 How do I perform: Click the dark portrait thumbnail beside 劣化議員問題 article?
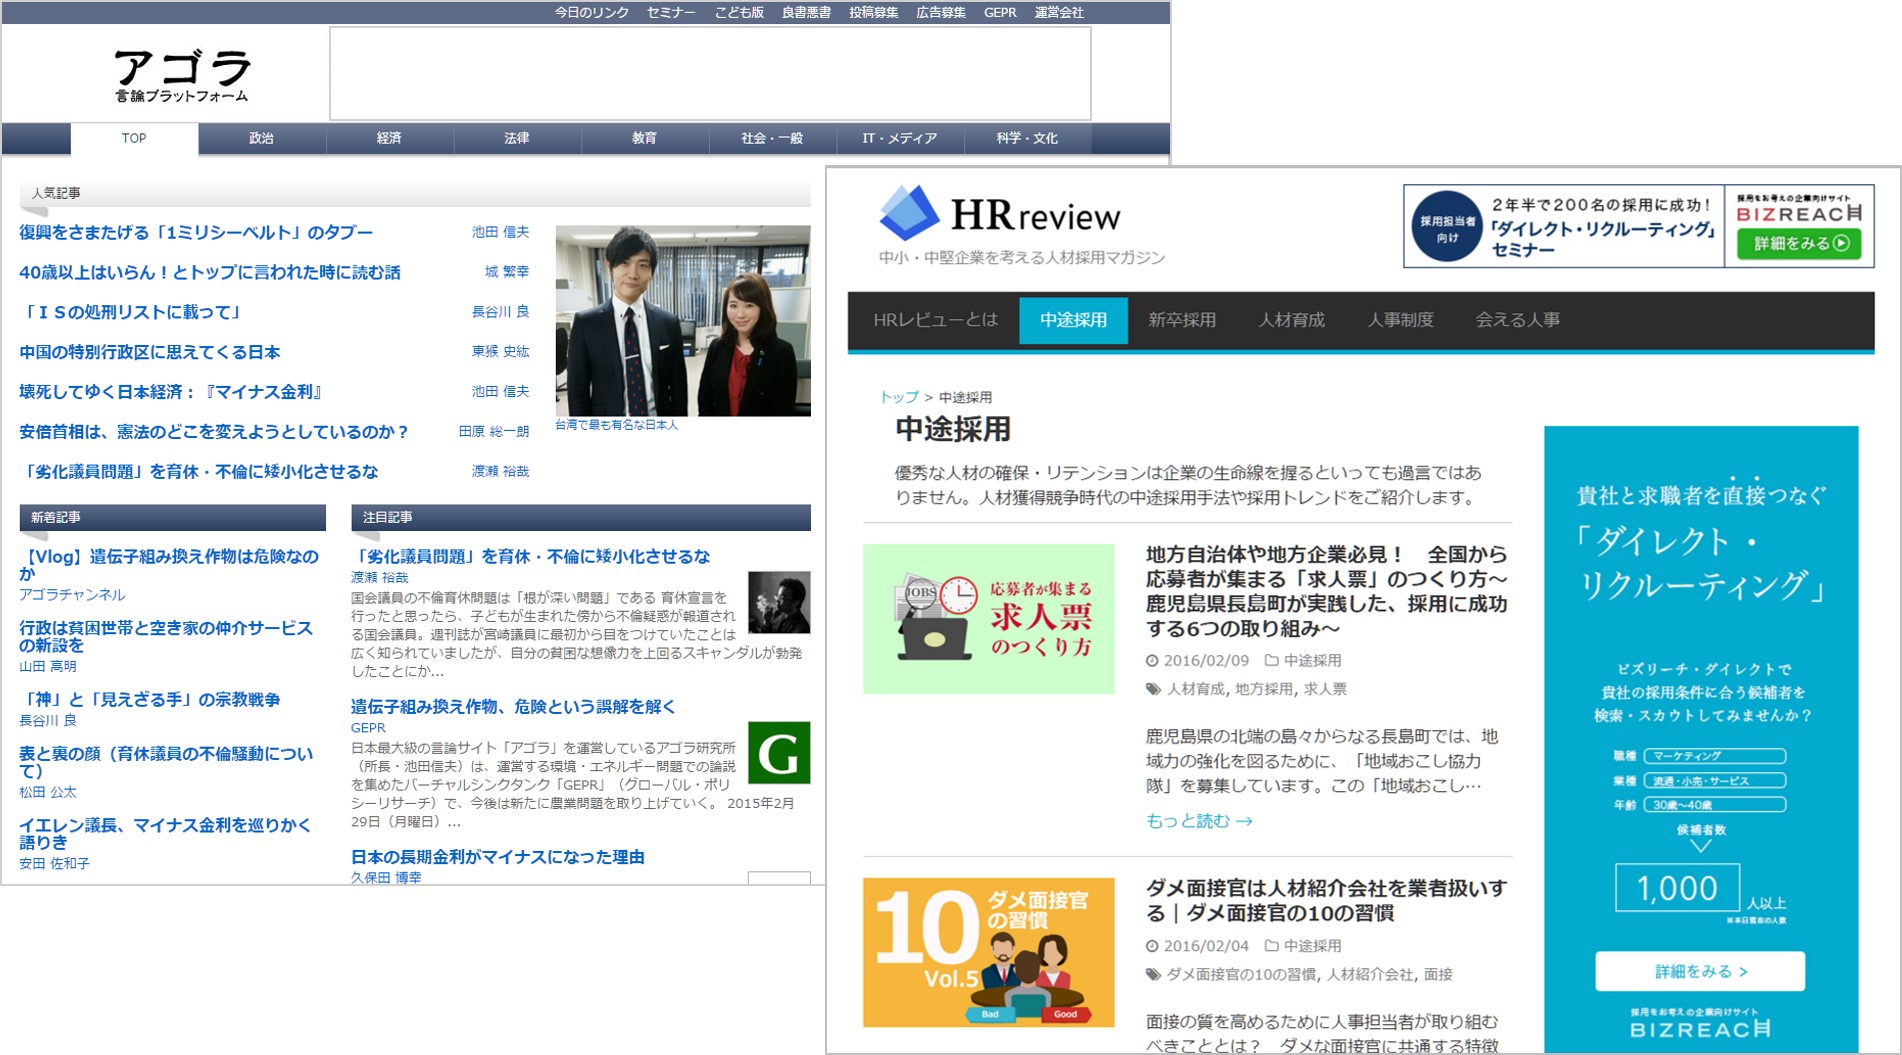[778, 602]
